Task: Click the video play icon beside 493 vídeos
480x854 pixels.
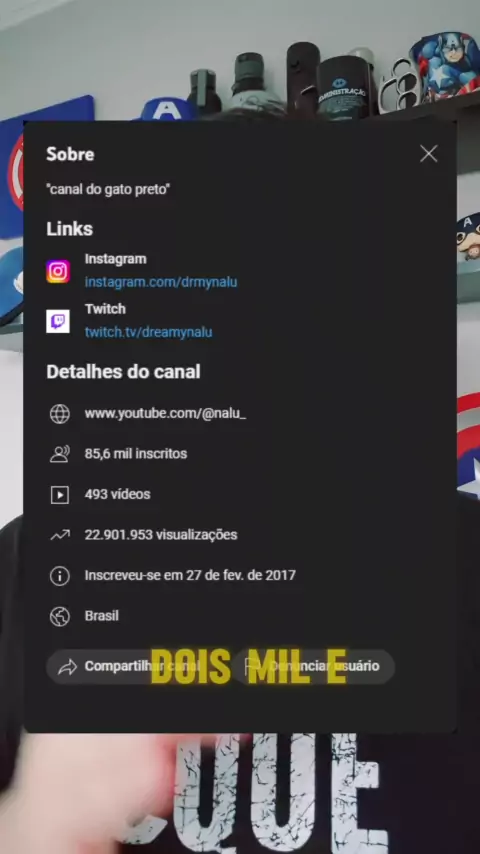Action: point(59,495)
